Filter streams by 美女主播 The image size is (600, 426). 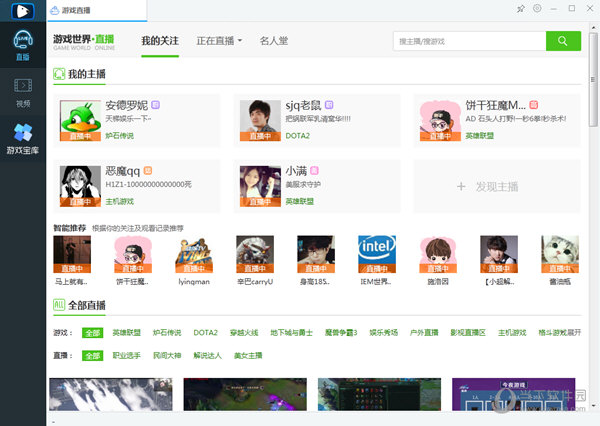(248, 356)
